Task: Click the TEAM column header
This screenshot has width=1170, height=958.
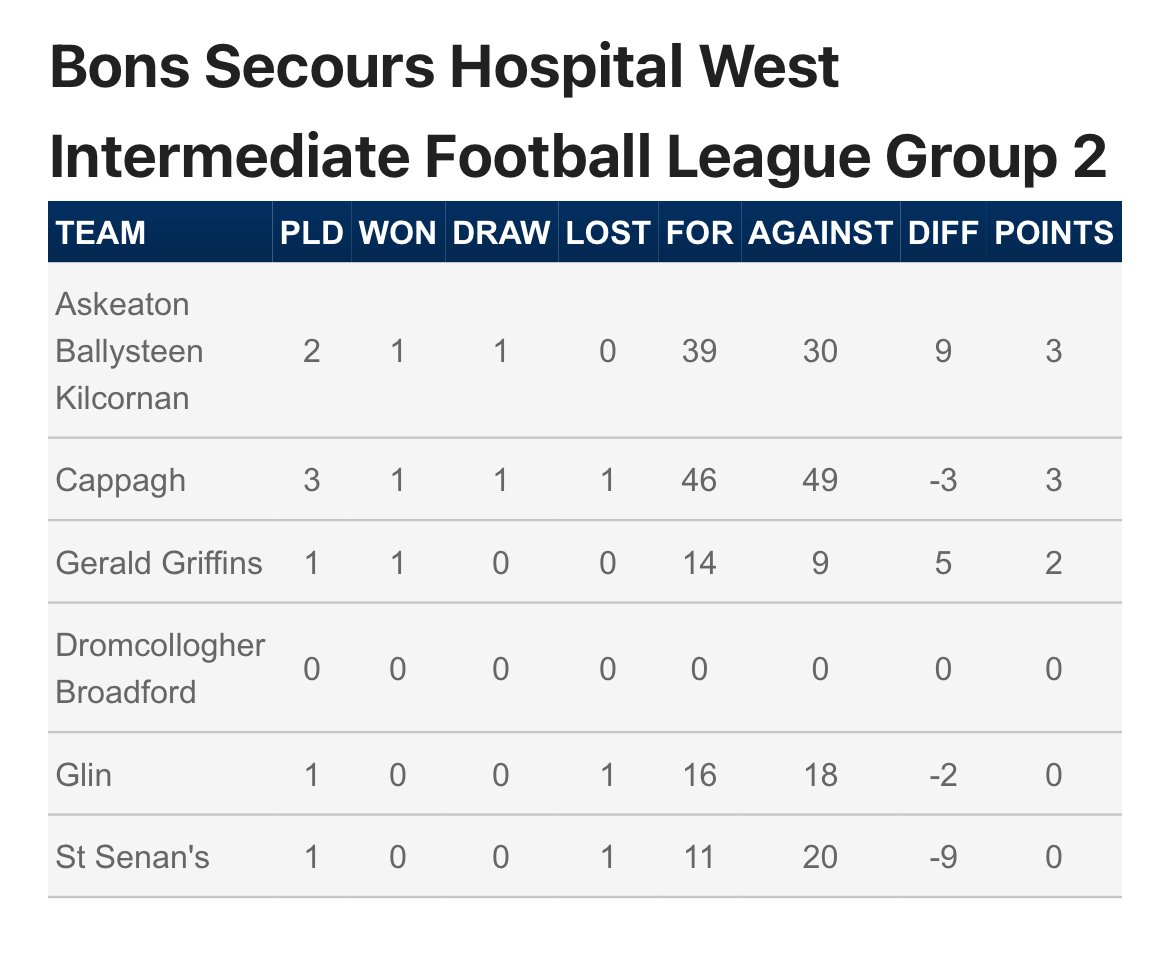Action: [101, 233]
